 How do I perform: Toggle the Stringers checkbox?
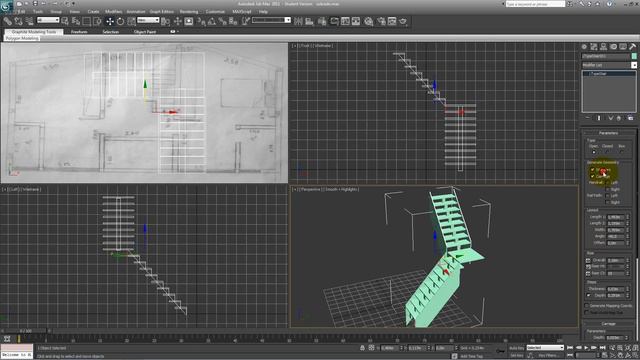[x=593, y=170]
